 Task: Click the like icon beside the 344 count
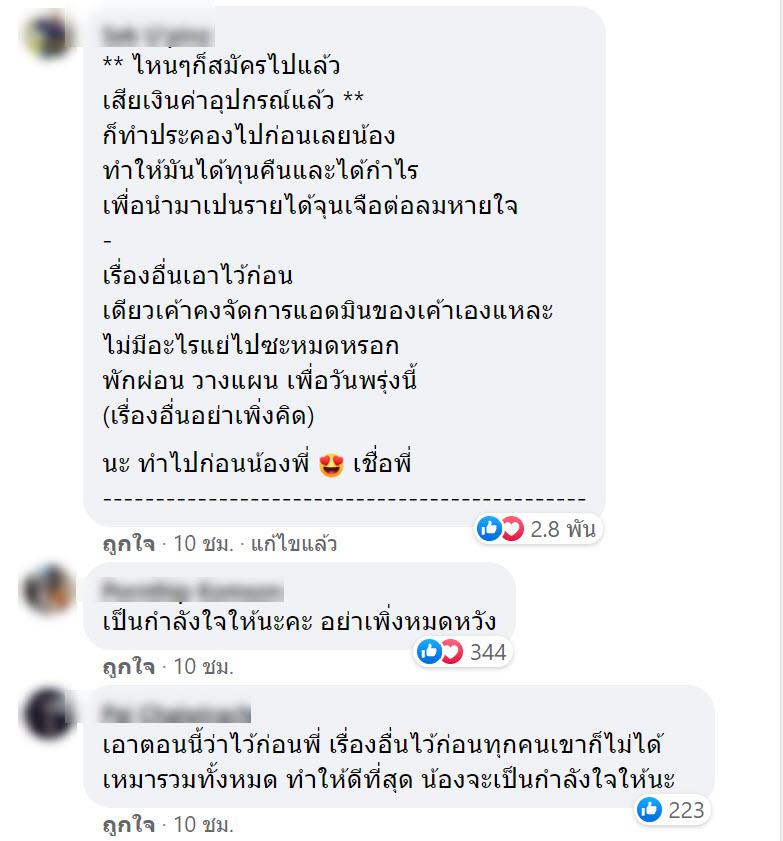[x=429, y=652]
